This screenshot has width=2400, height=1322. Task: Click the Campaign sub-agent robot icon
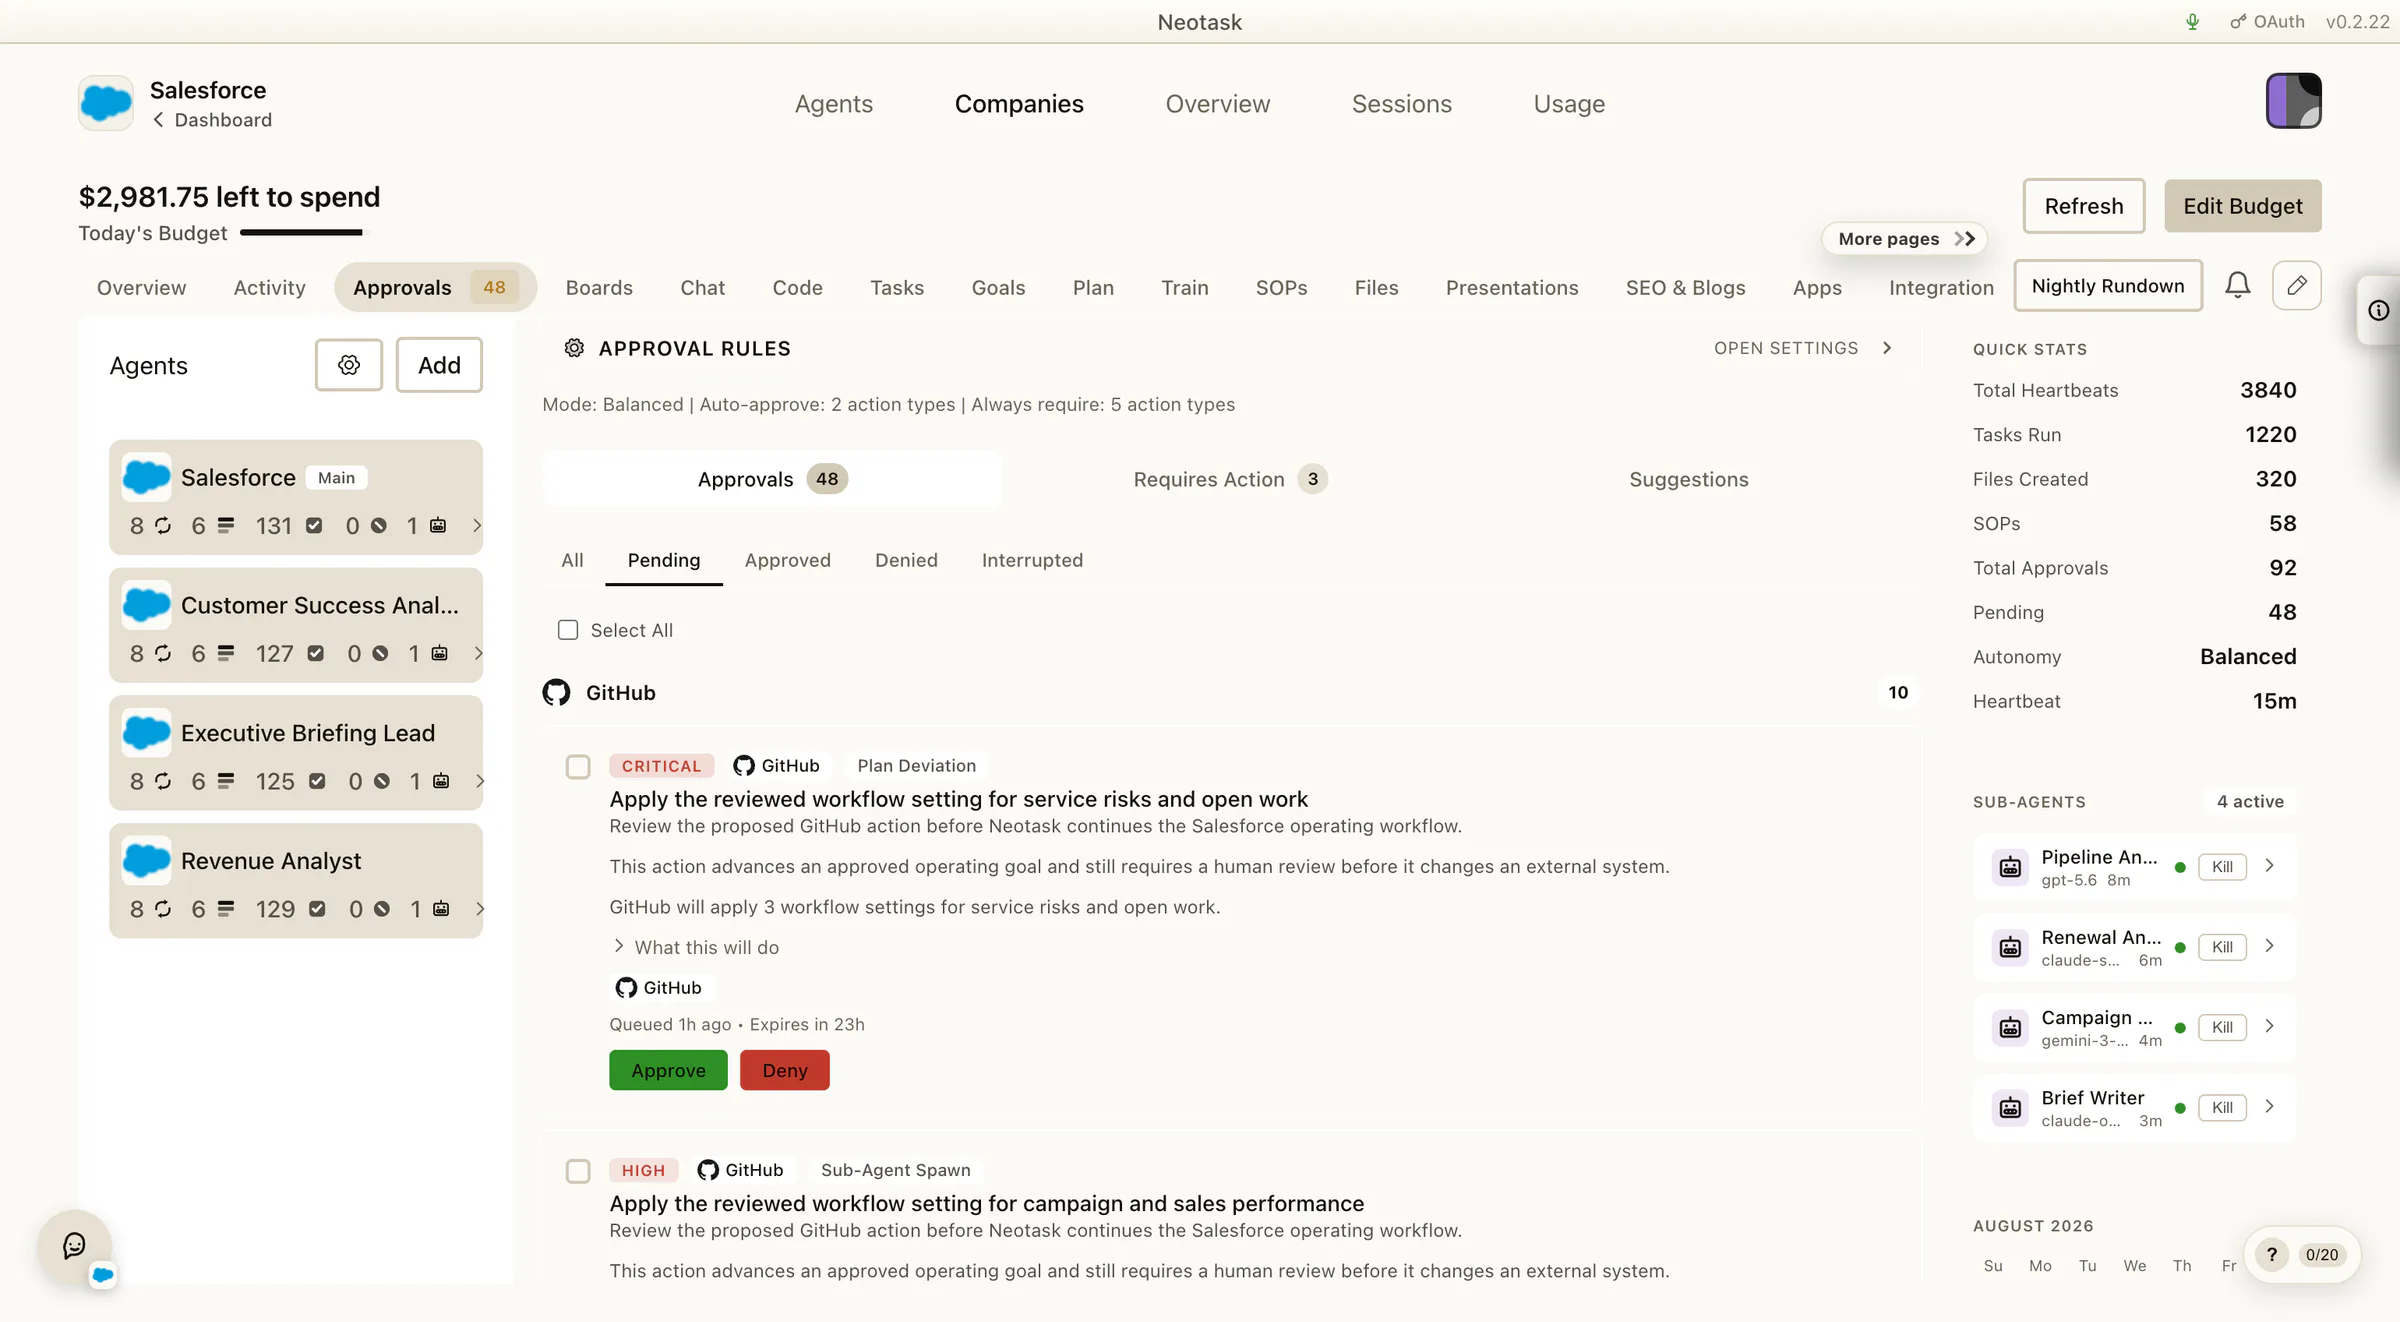click(x=2010, y=1027)
